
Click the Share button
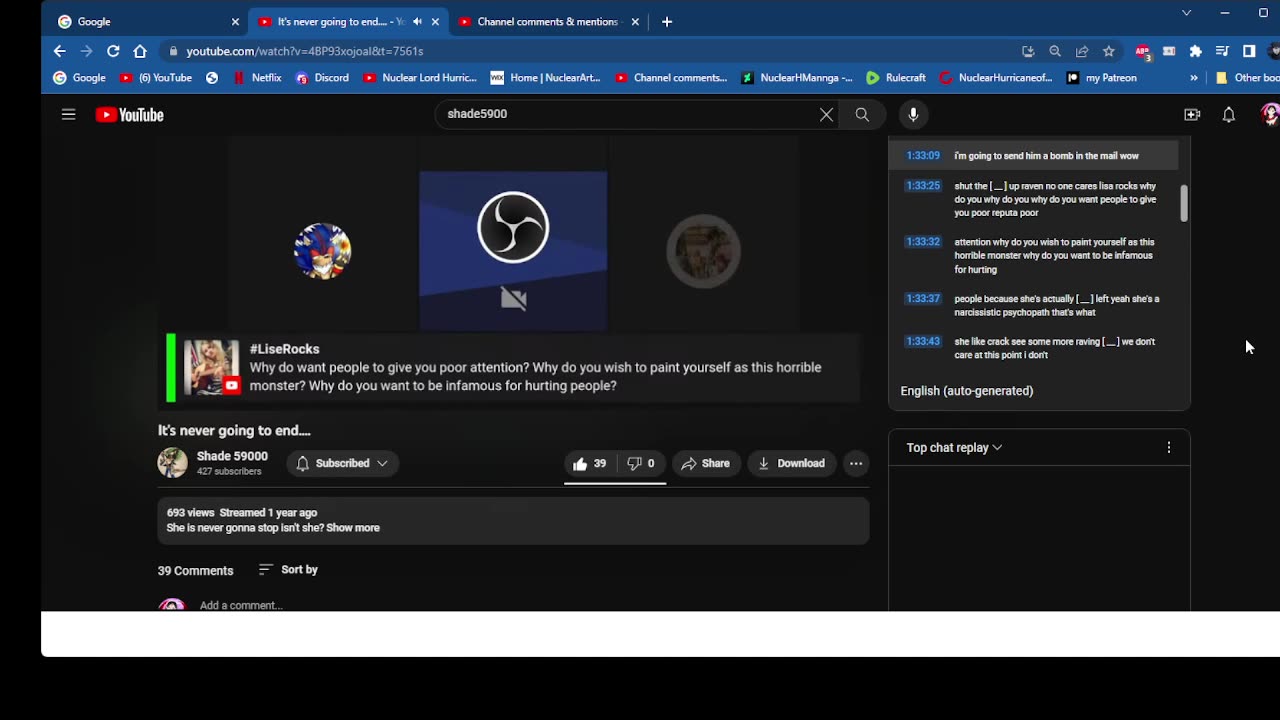coord(706,463)
